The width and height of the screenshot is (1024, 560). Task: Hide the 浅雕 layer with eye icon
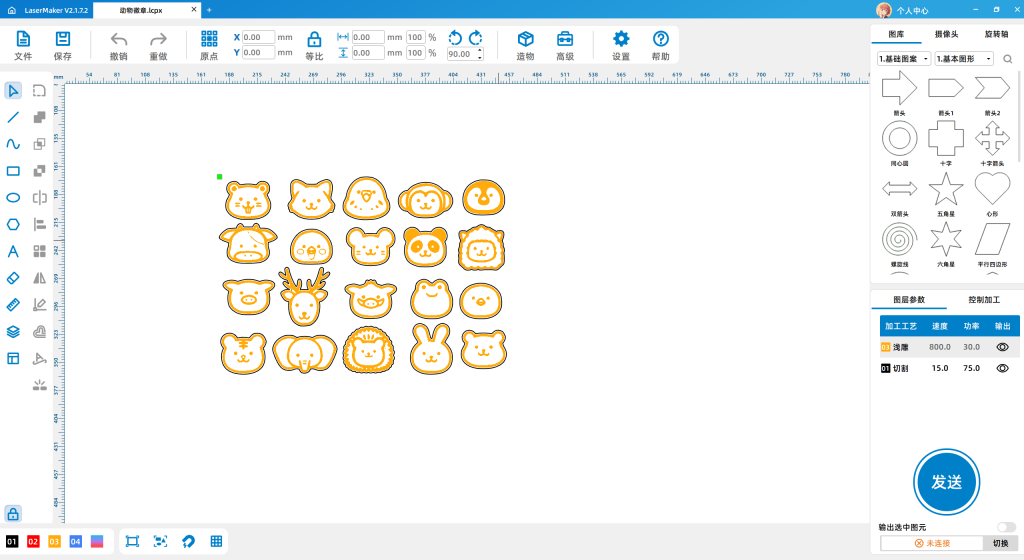(x=1002, y=347)
